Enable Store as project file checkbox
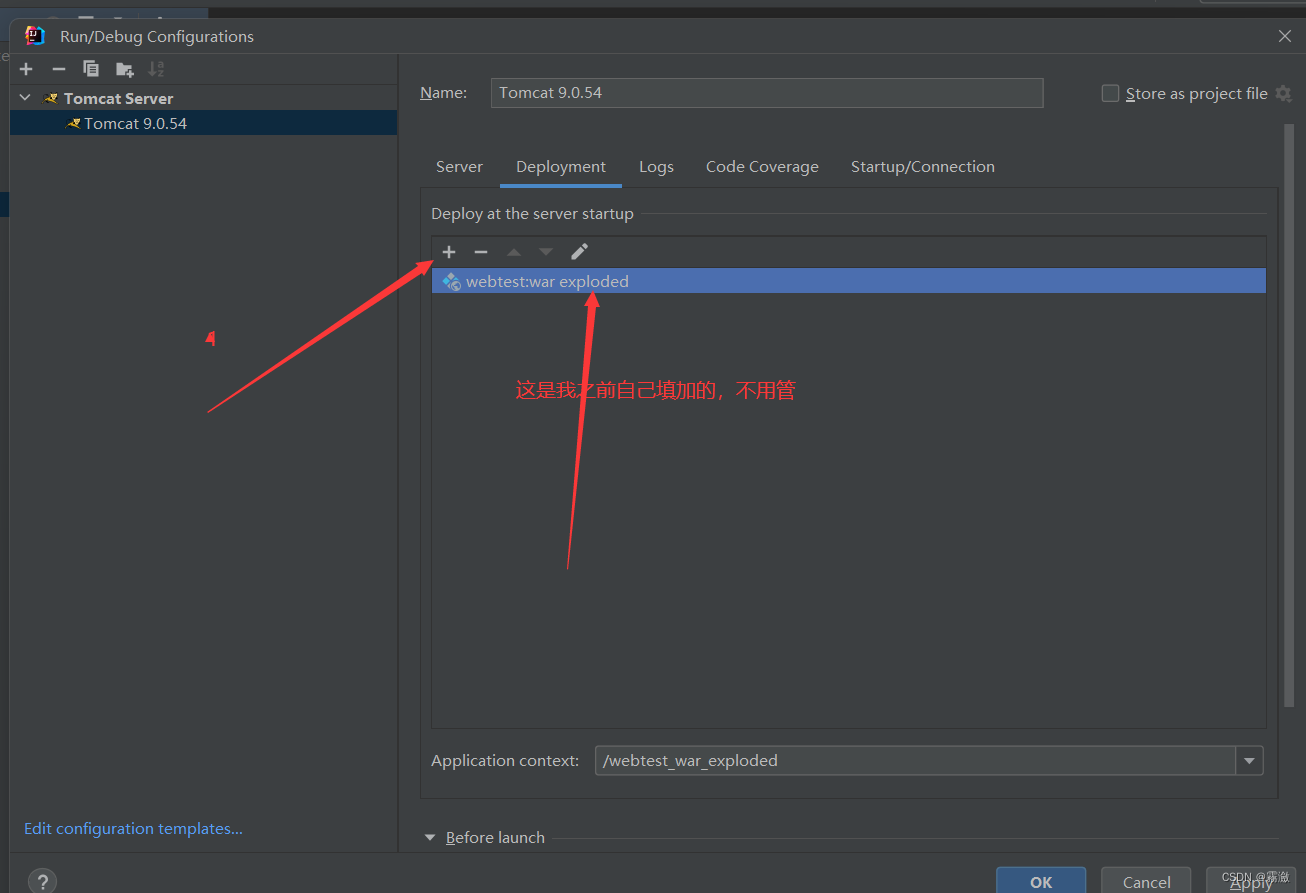The image size is (1306, 893). pyautogui.click(x=1110, y=93)
